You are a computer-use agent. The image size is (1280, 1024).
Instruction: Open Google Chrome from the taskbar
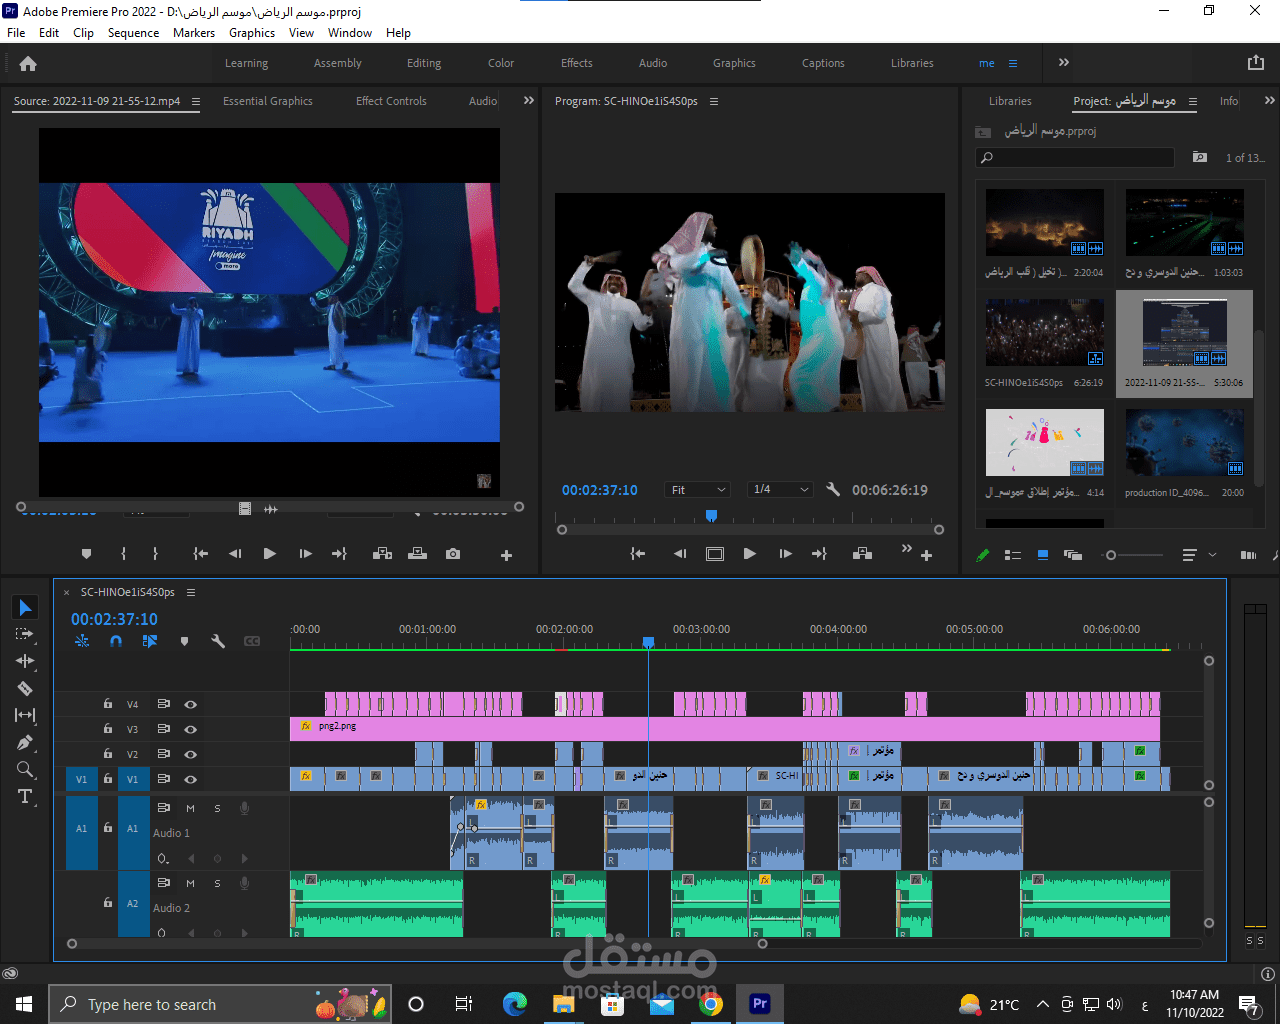click(711, 1004)
